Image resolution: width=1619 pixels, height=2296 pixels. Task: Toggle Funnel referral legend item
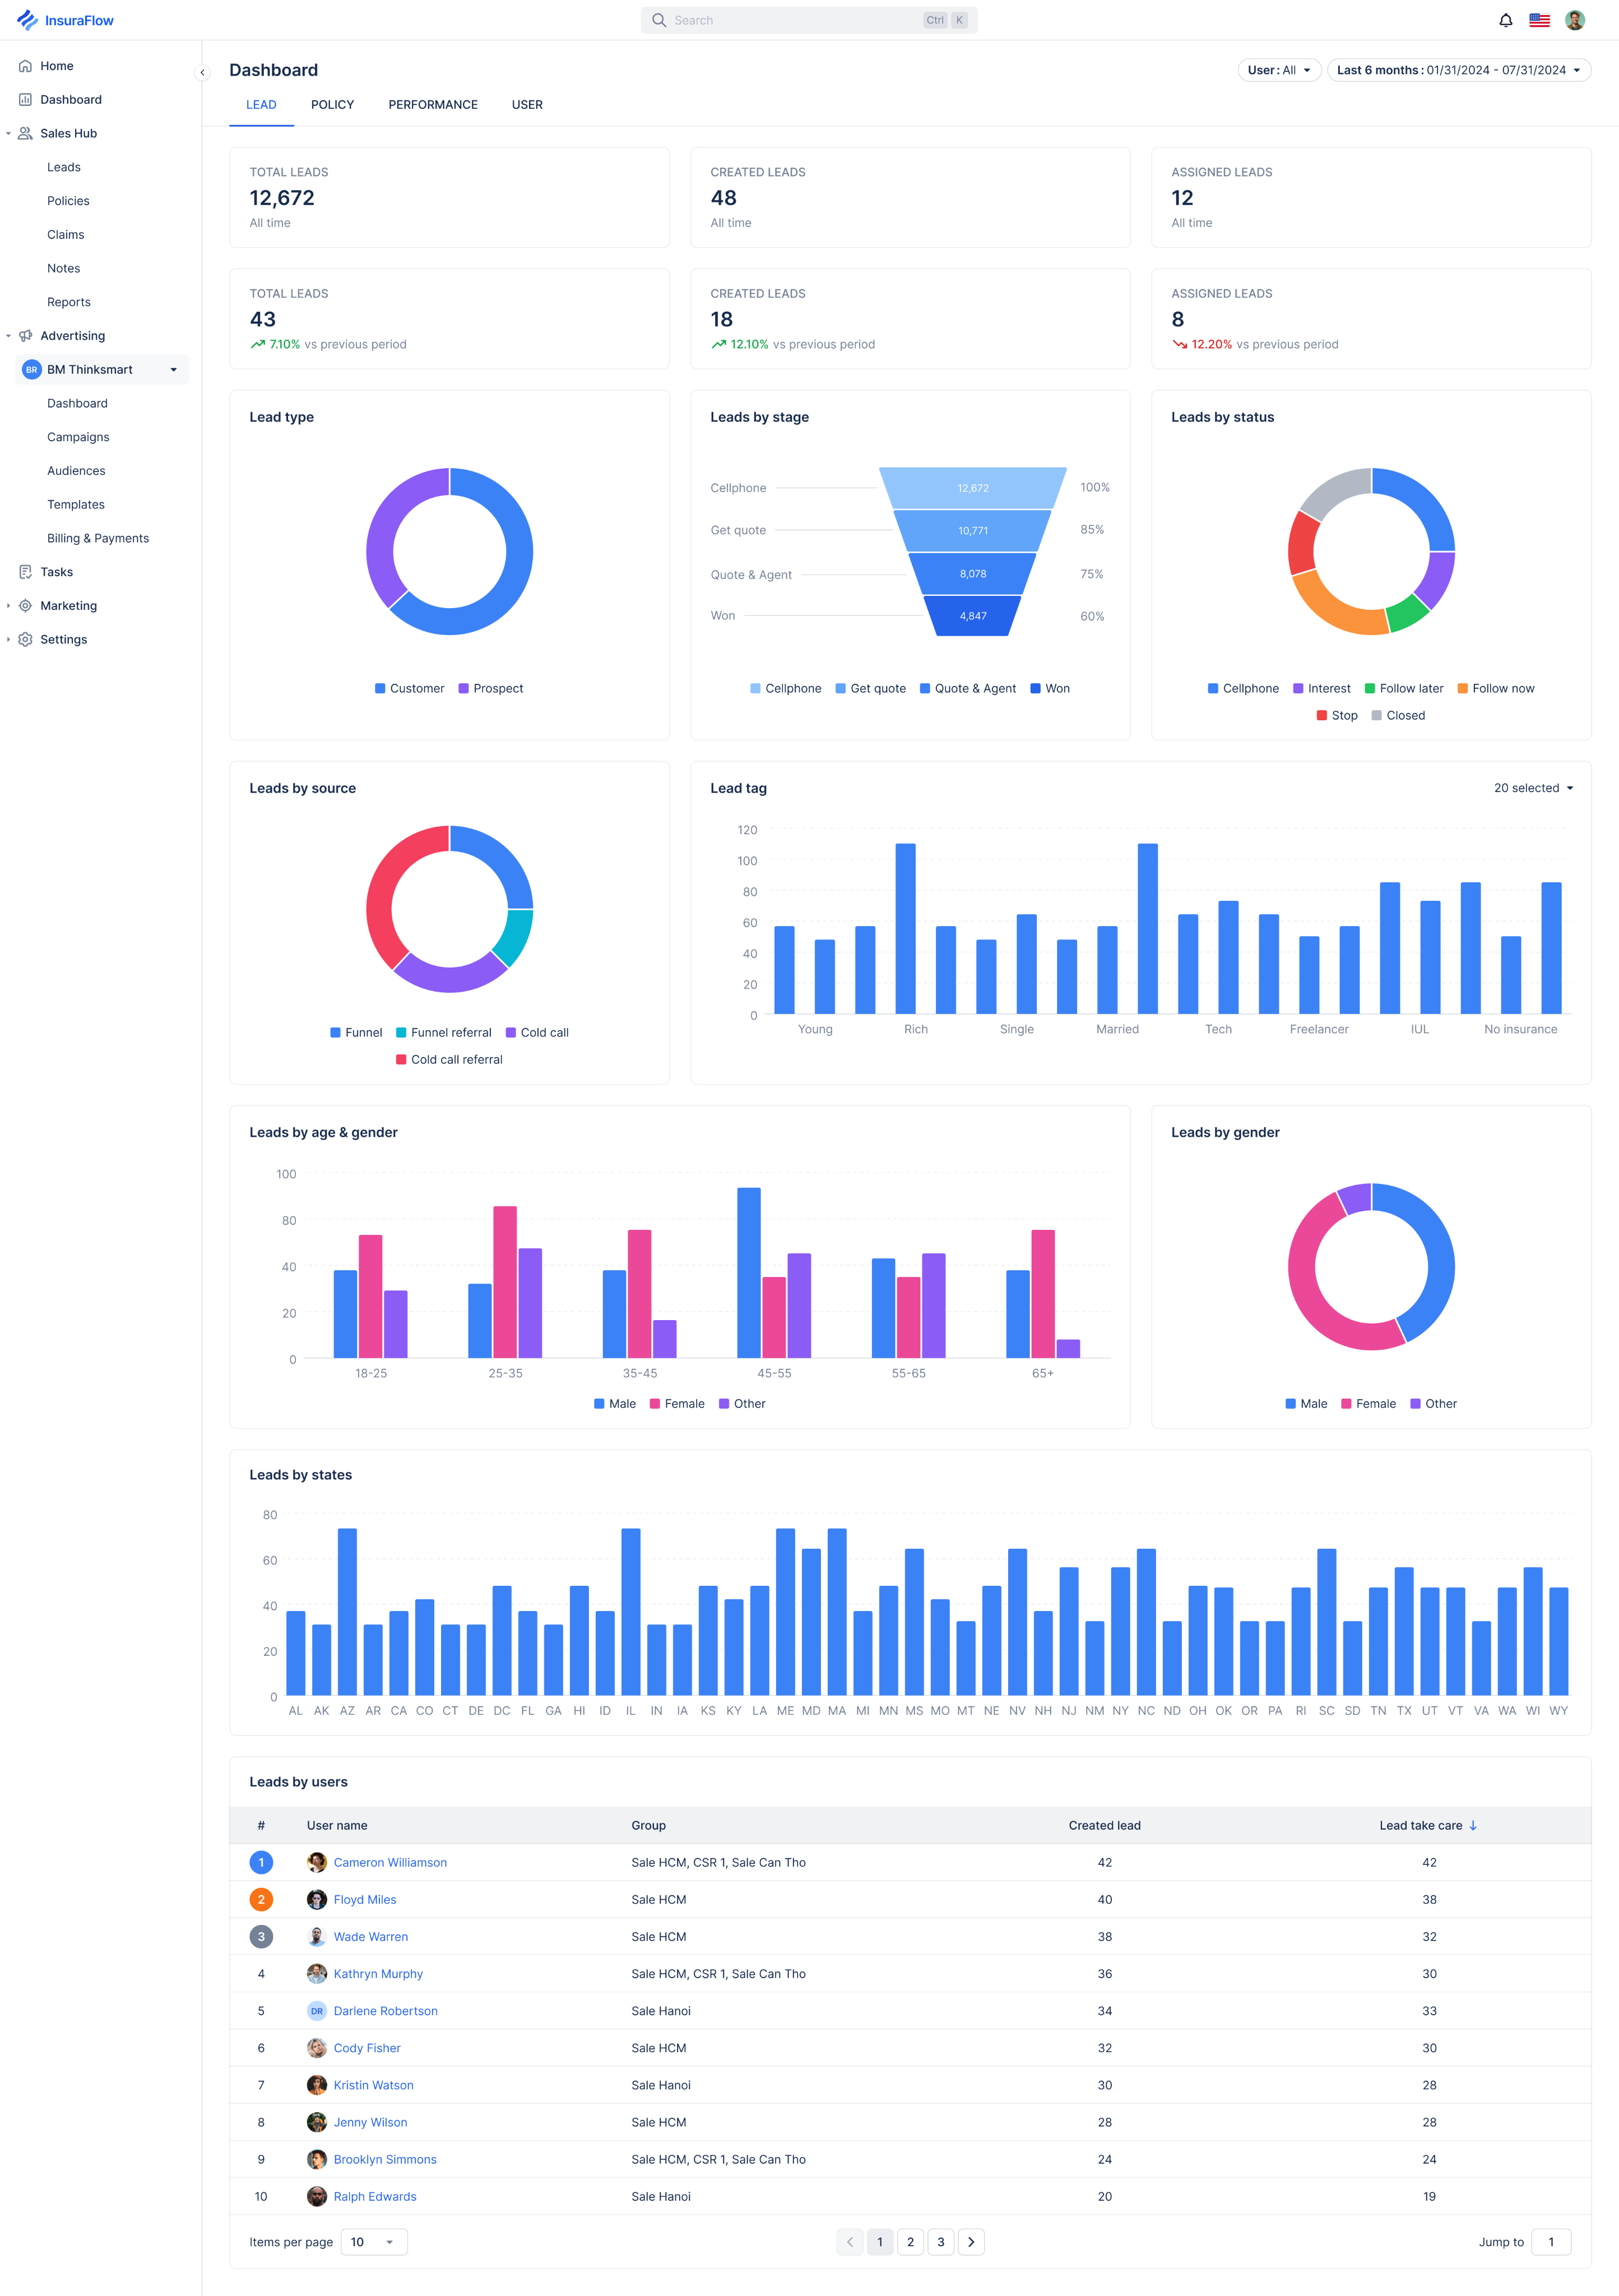coord(443,1032)
